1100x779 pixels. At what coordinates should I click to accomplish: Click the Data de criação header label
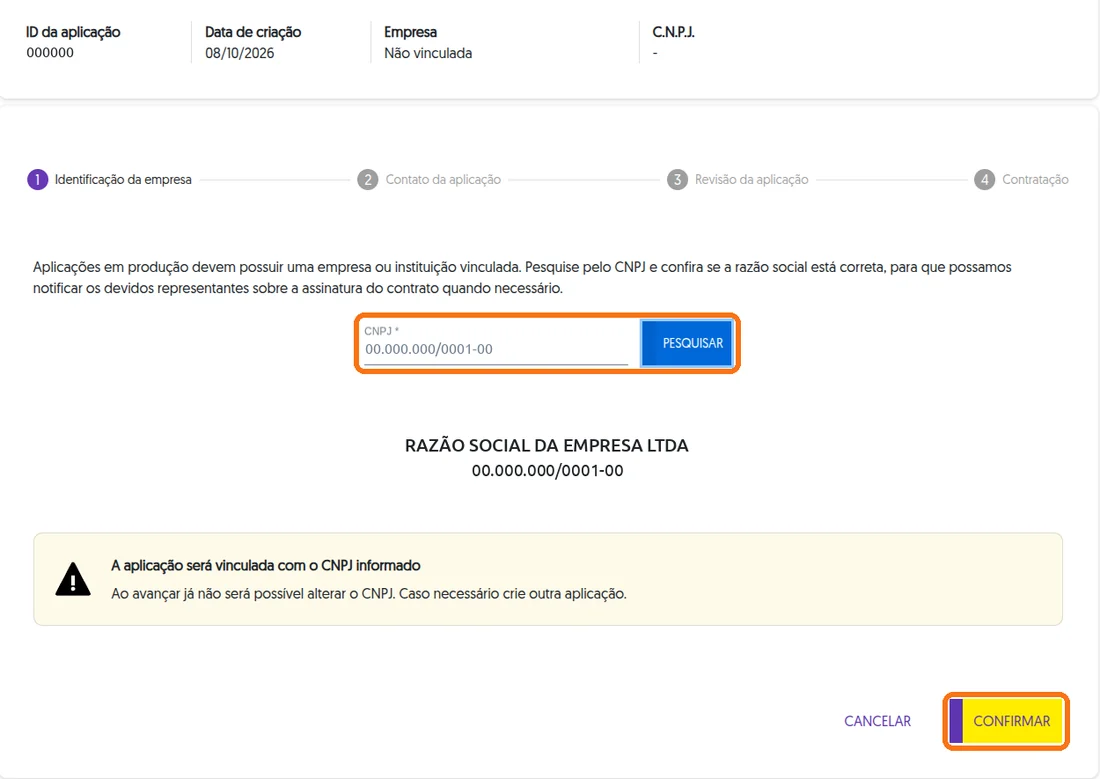(x=253, y=32)
